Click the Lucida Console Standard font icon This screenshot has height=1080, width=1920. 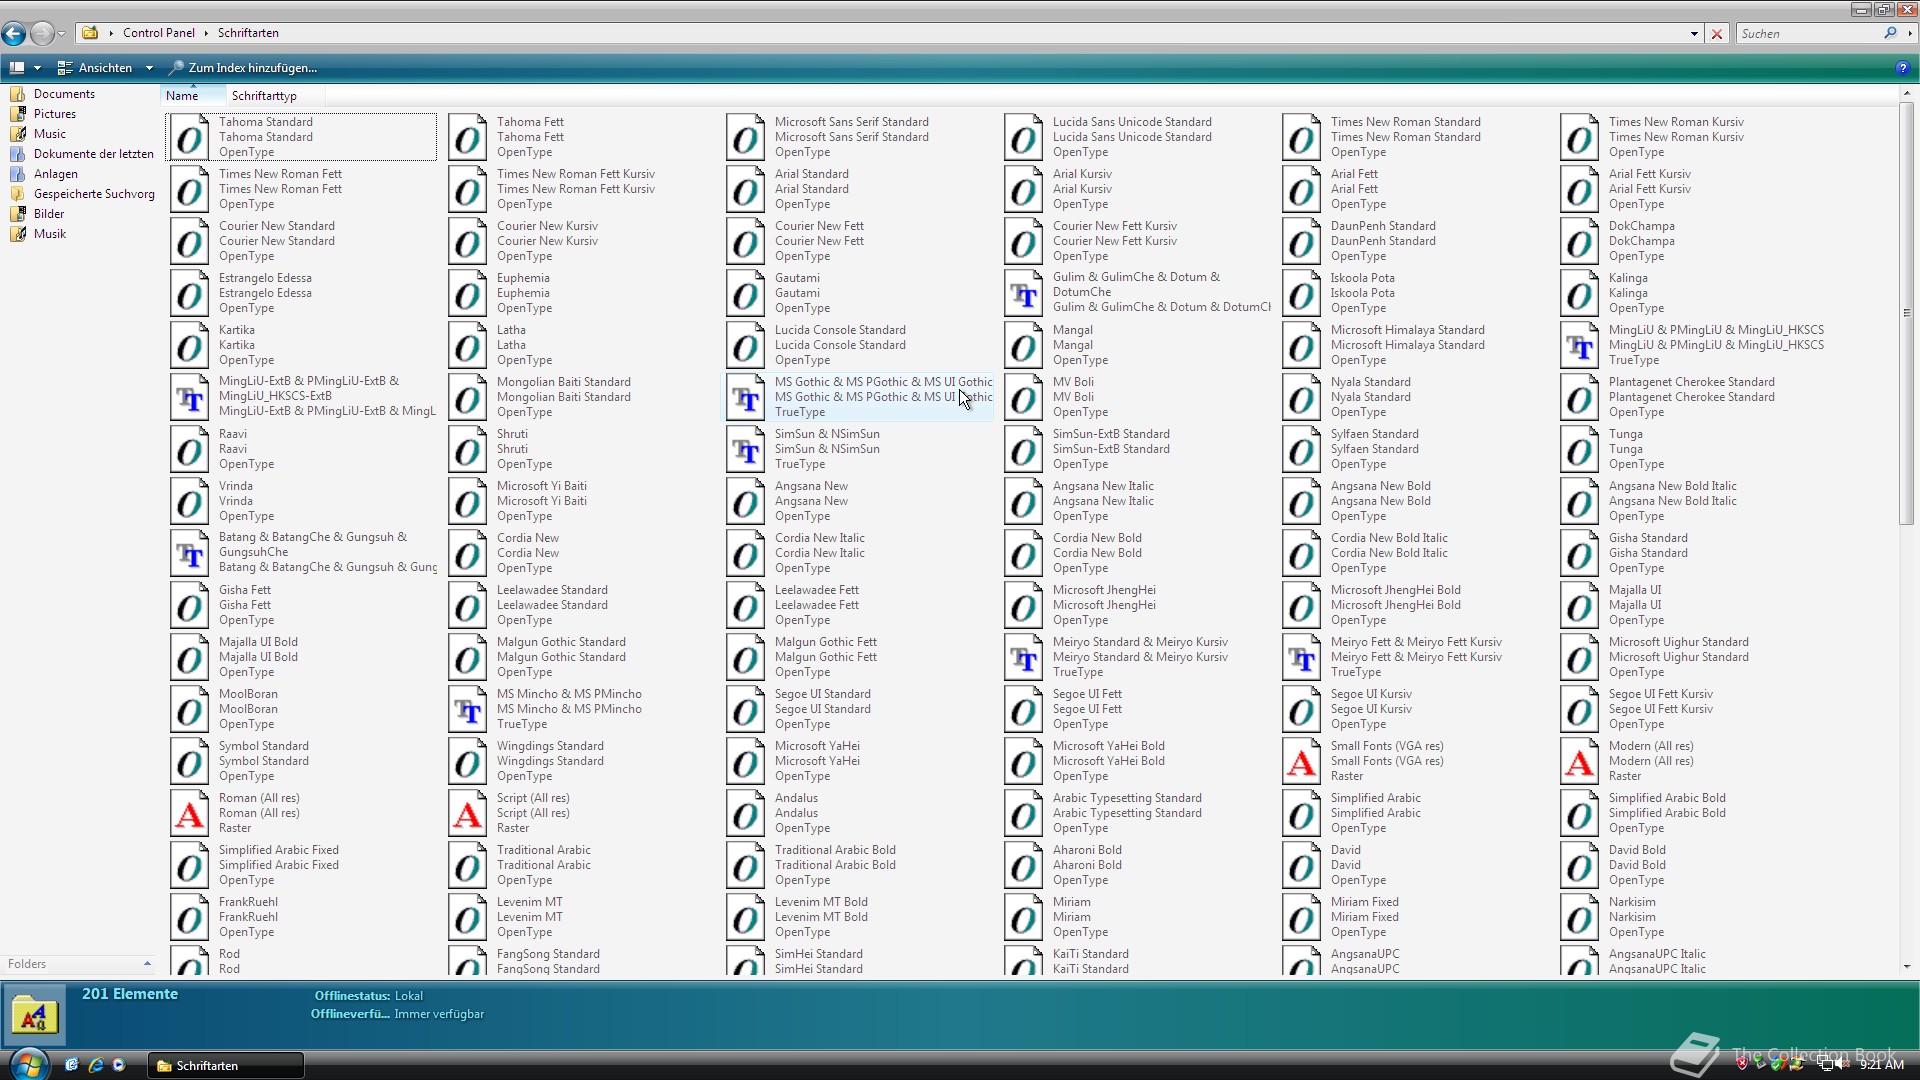coord(745,345)
